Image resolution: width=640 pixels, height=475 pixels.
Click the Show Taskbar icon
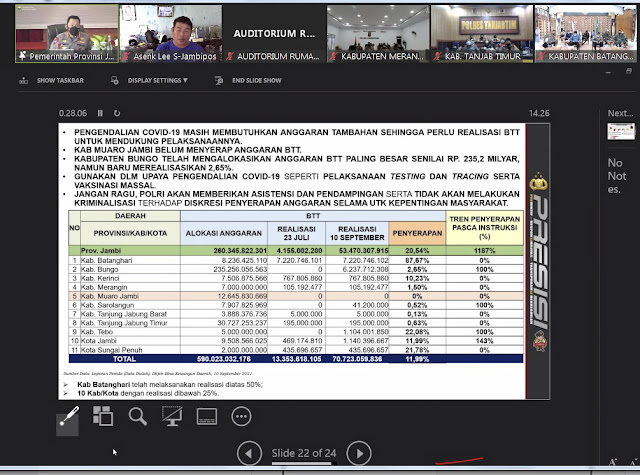(x=23, y=80)
